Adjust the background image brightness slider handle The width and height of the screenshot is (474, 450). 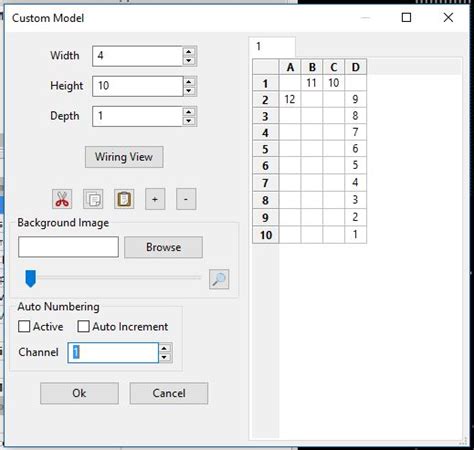(x=31, y=278)
